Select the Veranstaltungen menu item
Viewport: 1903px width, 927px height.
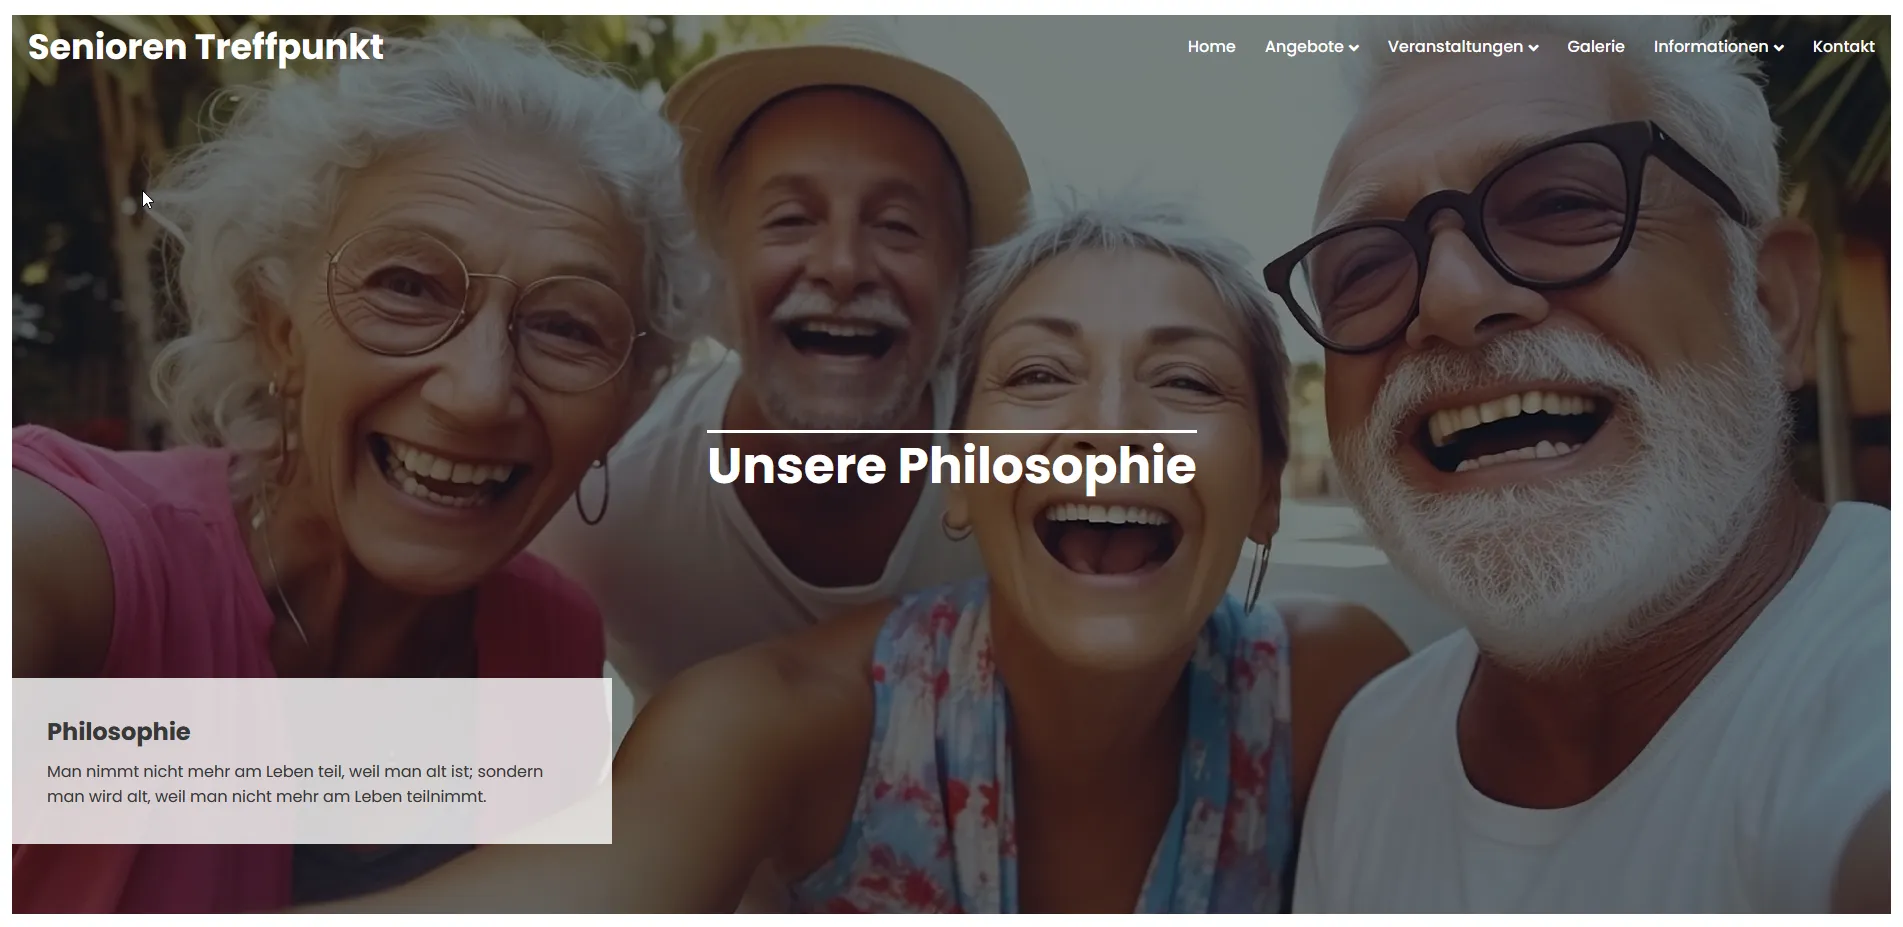1455,47
